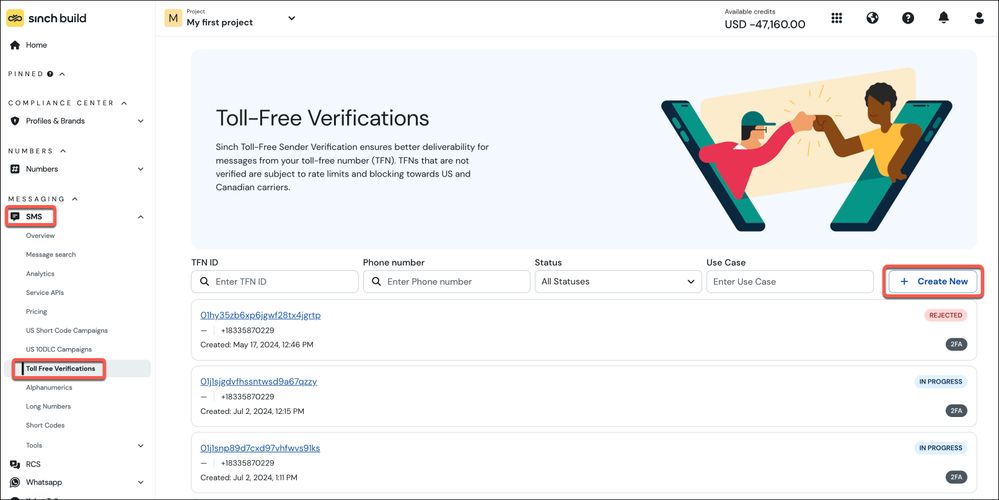Click in the Enter Use Case field
The height and width of the screenshot is (500, 999).
click(x=790, y=282)
